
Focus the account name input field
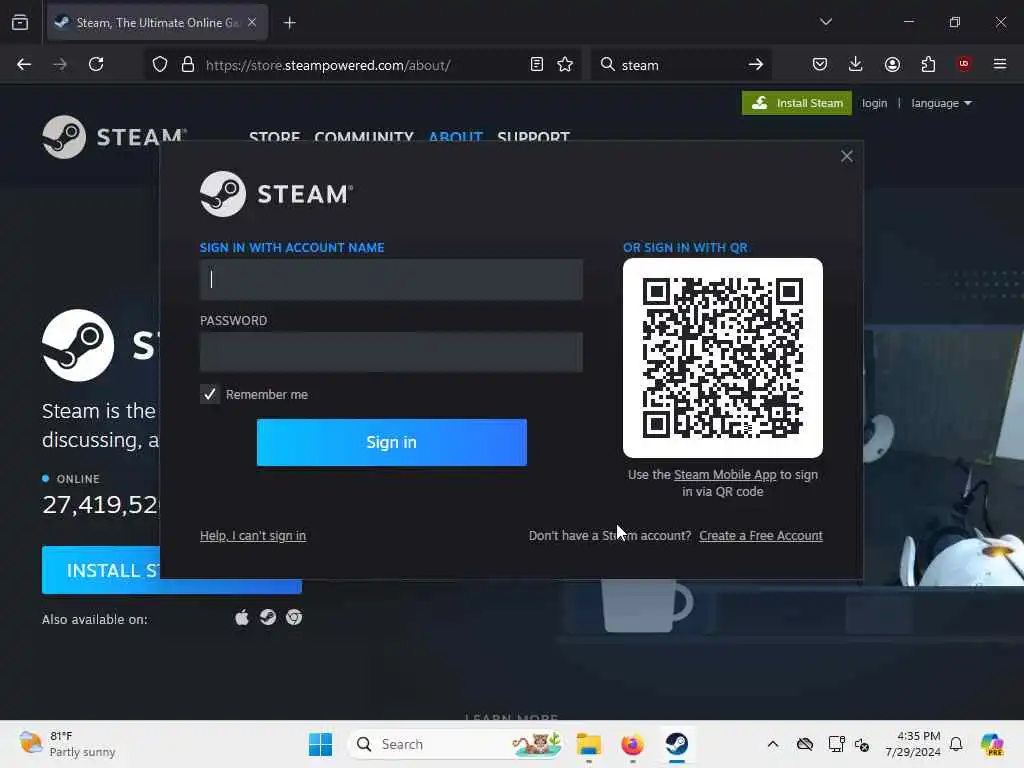[391, 280]
